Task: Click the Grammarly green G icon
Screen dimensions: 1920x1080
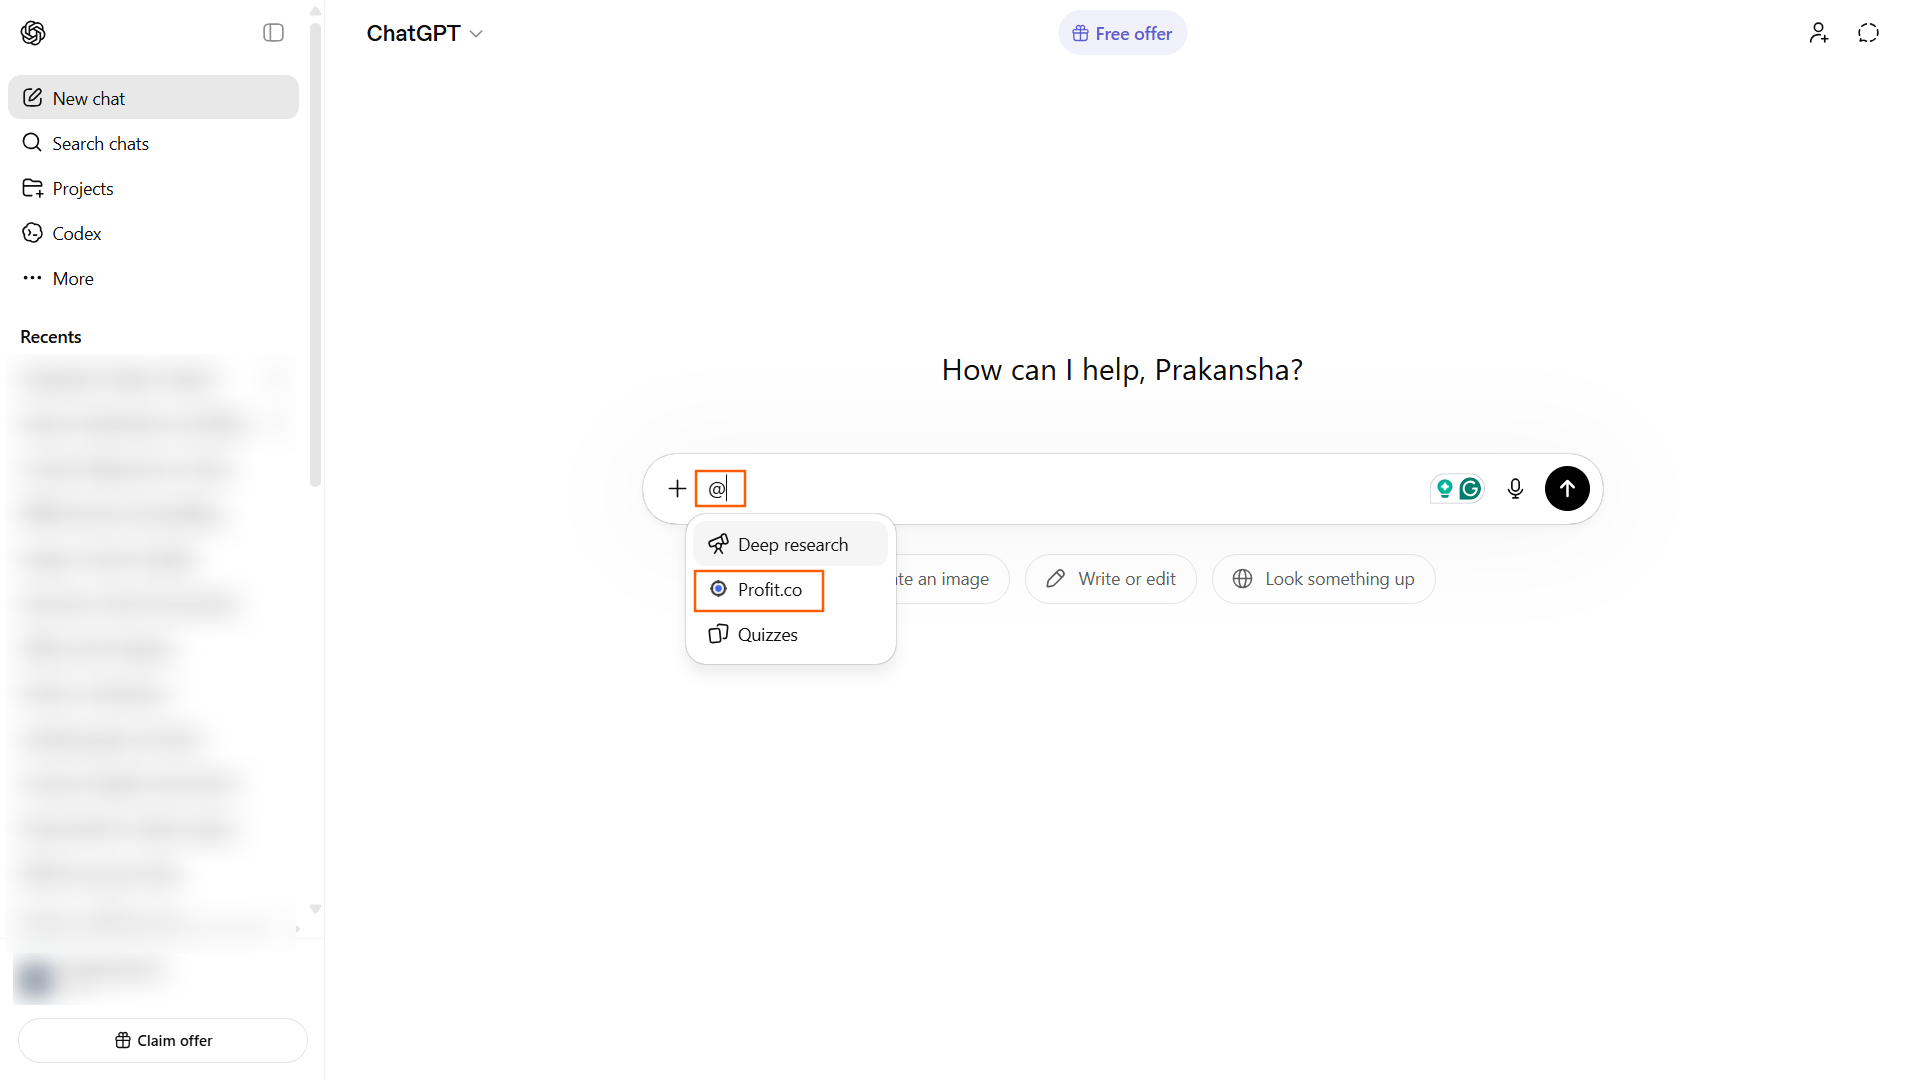Action: [1470, 488]
